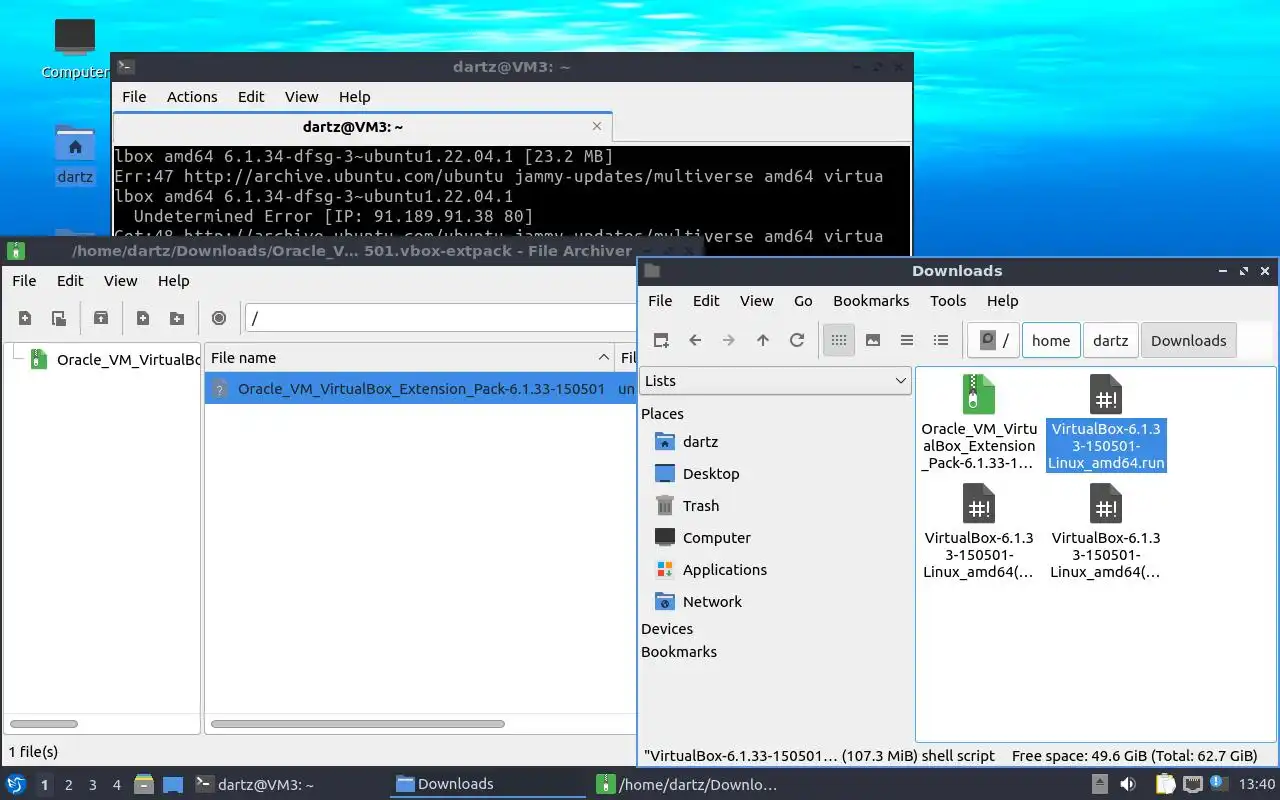This screenshot has width=1280, height=800.
Task: Close the dartz@VM3 terminal tab
Action: 597,126
